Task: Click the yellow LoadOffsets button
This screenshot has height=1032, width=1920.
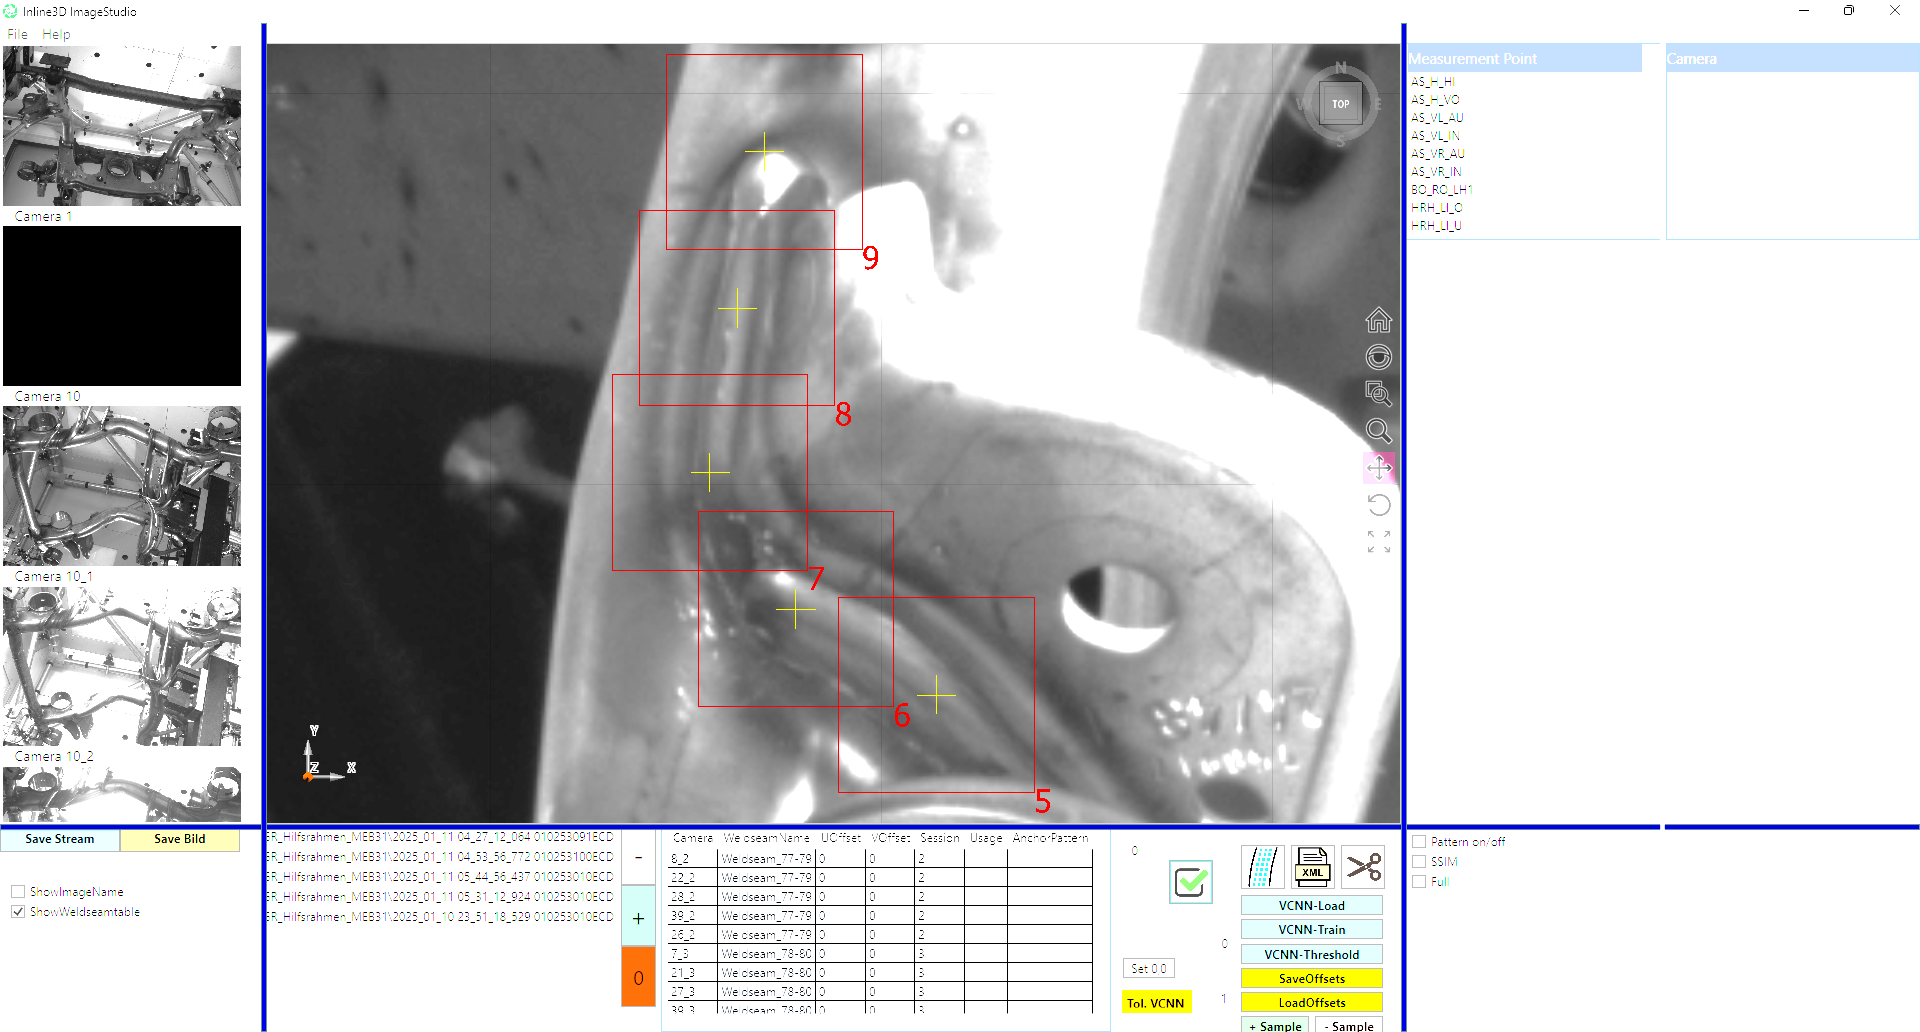Action: click(x=1311, y=1002)
